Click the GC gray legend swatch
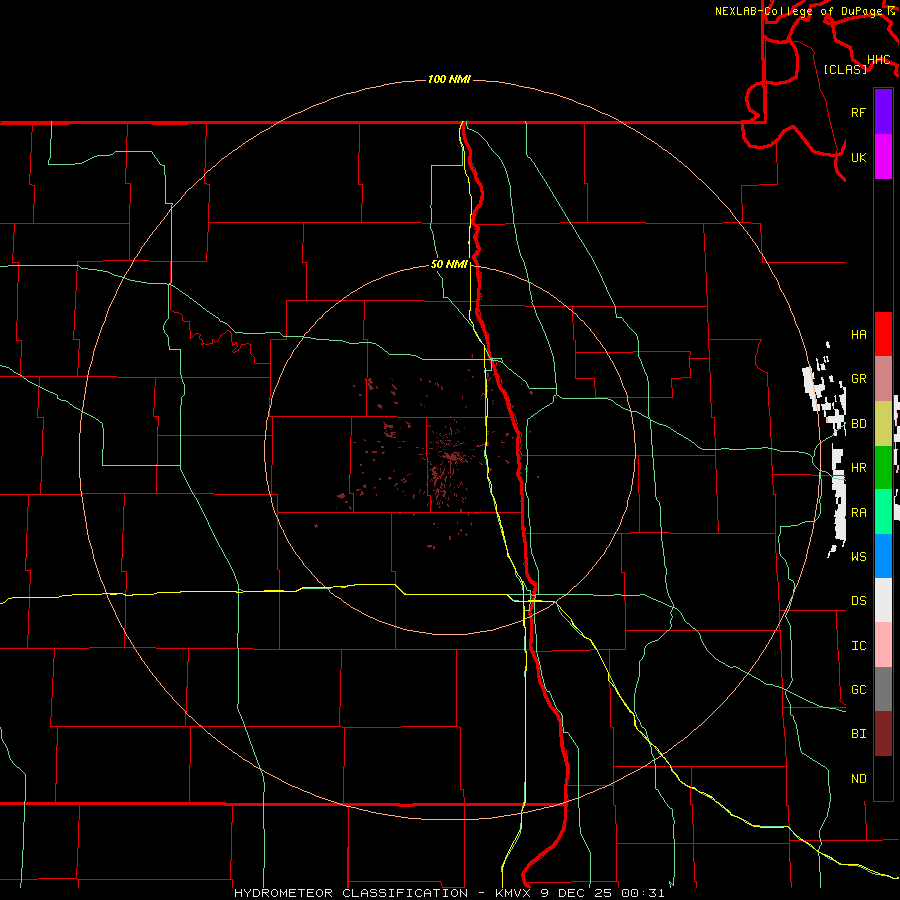 (883, 689)
